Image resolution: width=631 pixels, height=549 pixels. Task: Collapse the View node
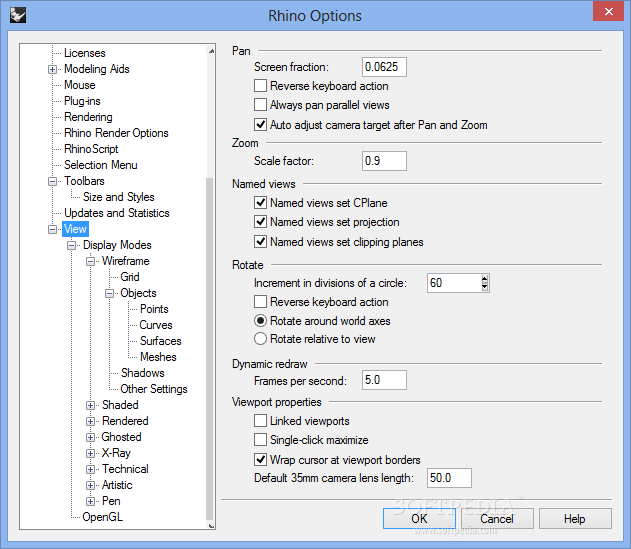52,229
